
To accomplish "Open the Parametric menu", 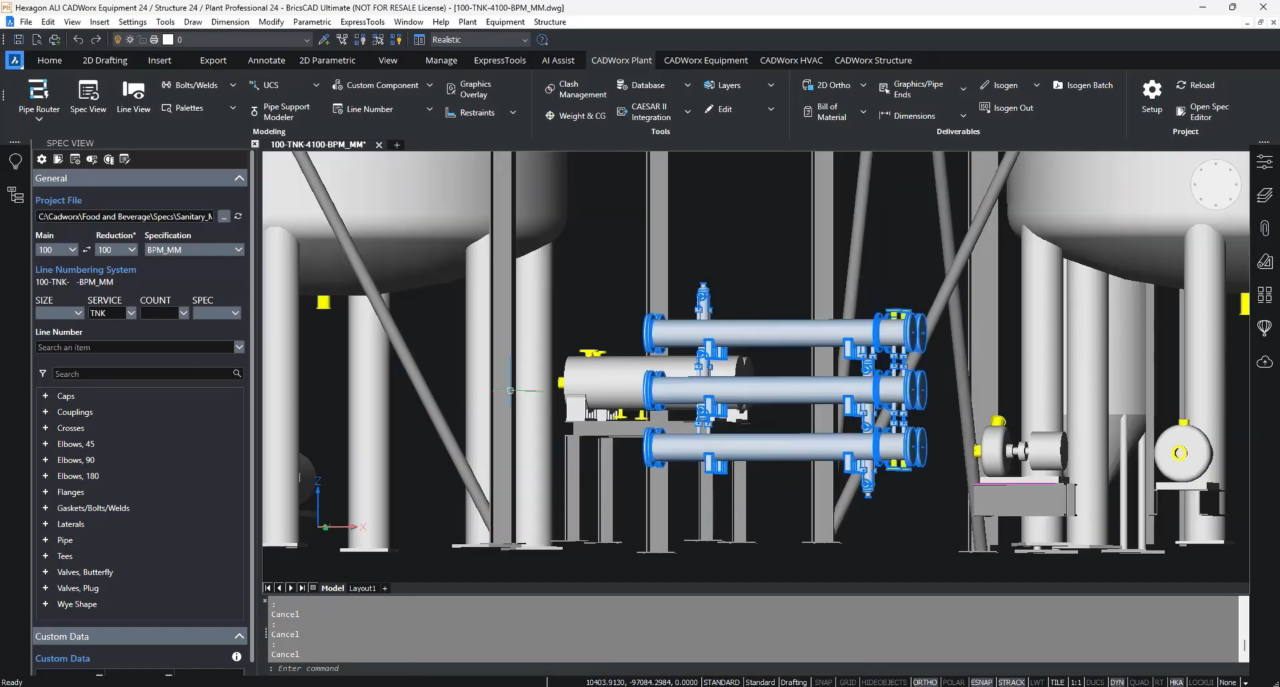I will [x=311, y=21].
